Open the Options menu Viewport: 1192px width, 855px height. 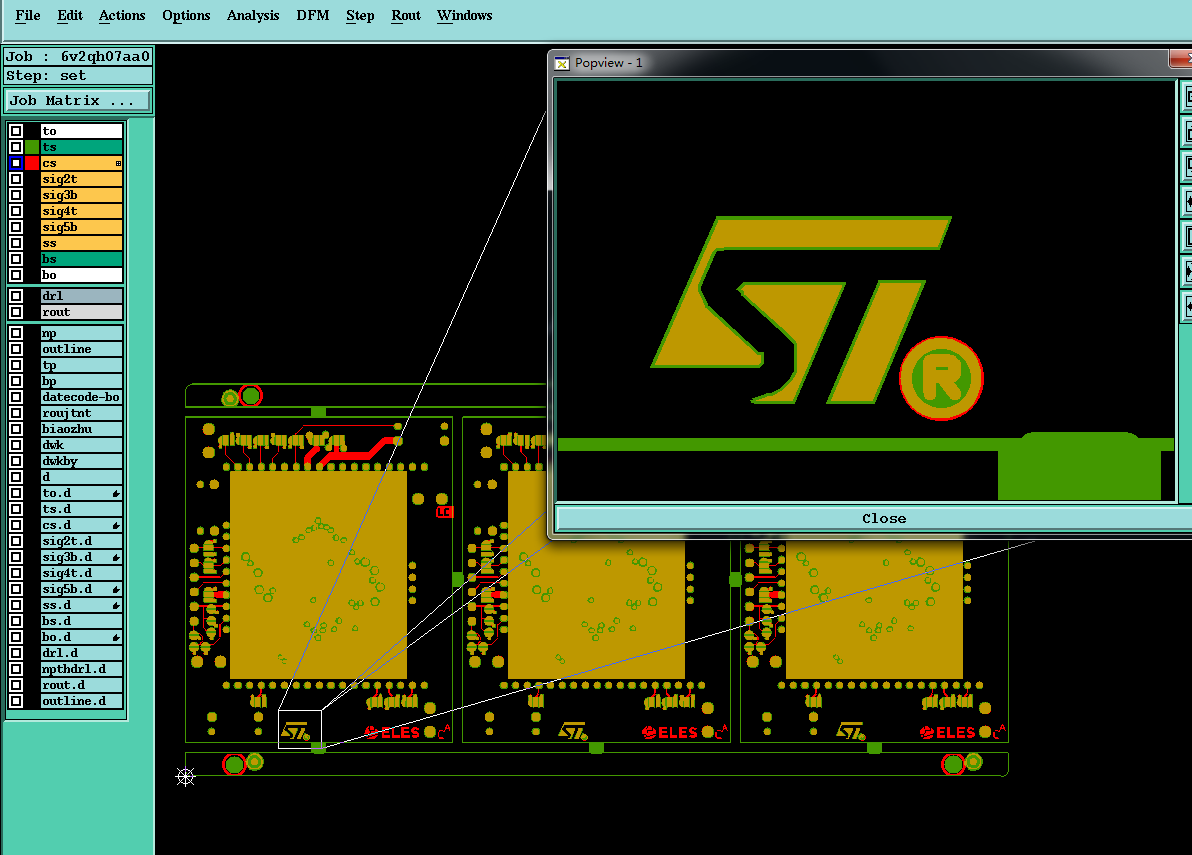coord(186,15)
